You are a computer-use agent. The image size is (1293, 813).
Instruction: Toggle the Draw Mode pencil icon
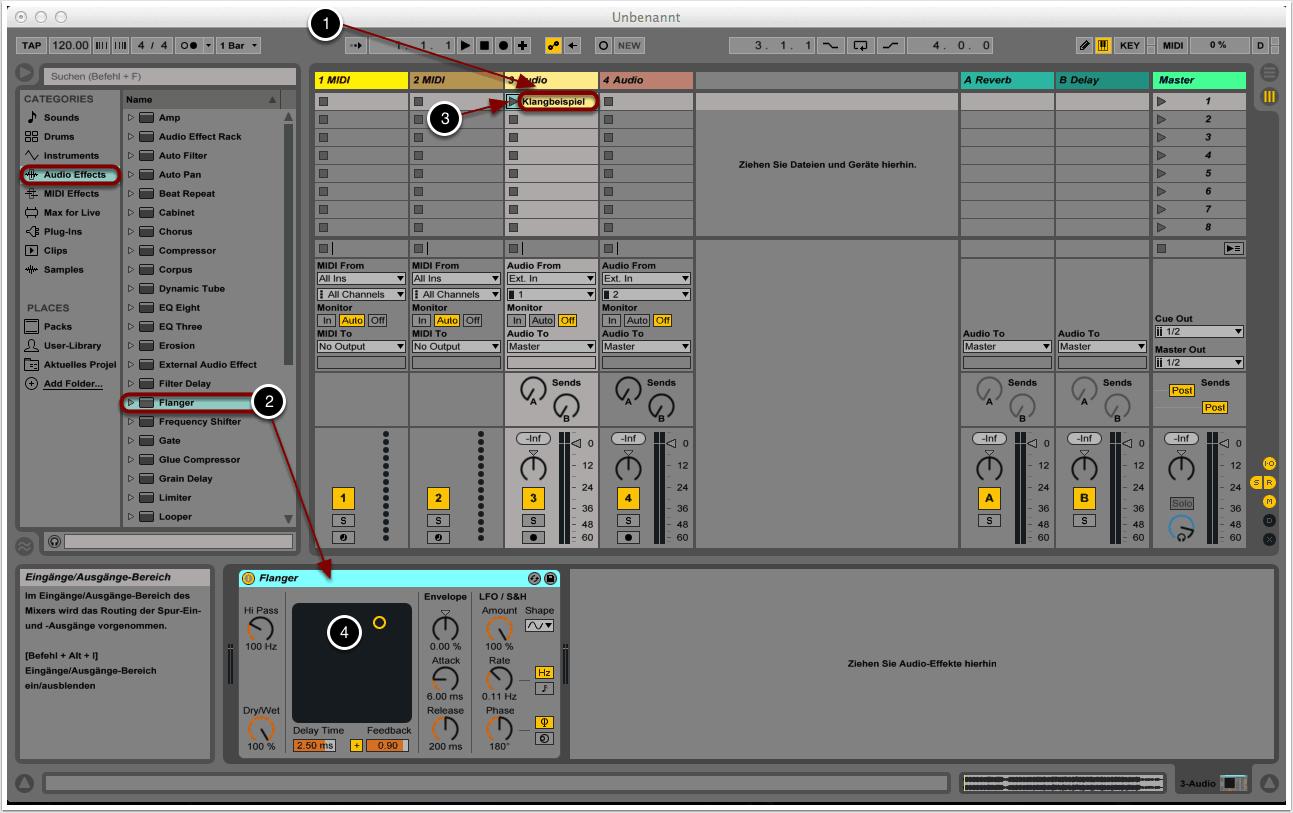[x=1085, y=46]
